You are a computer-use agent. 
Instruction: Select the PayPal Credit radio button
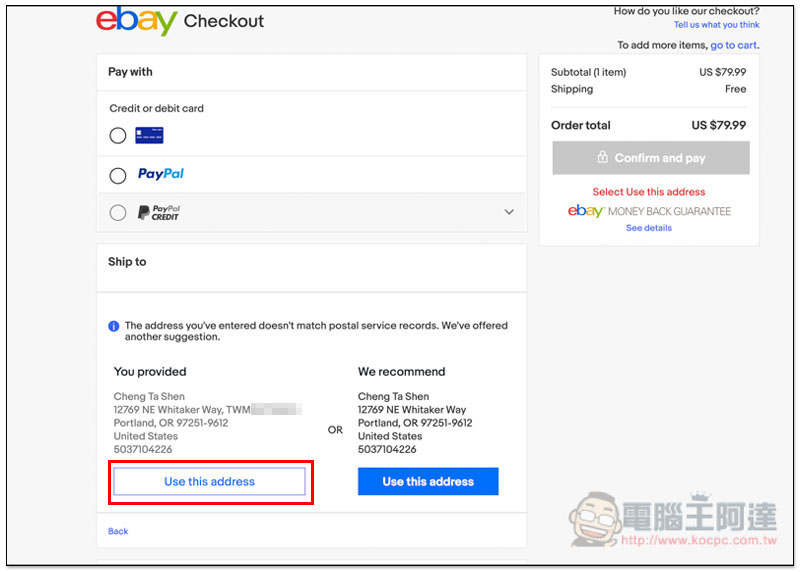pos(118,212)
